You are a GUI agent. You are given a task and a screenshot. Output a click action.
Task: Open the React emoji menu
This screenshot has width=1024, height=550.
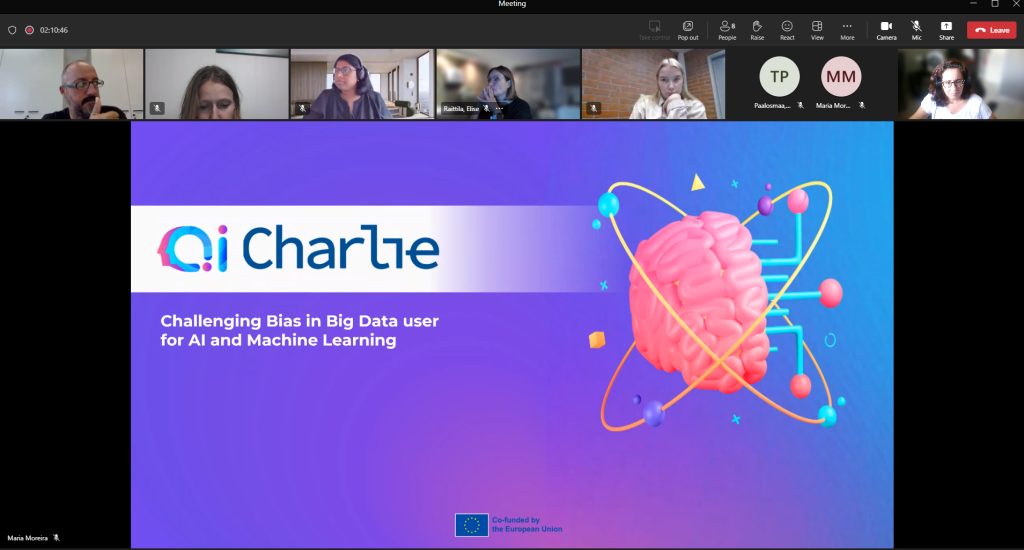(787, 28)
